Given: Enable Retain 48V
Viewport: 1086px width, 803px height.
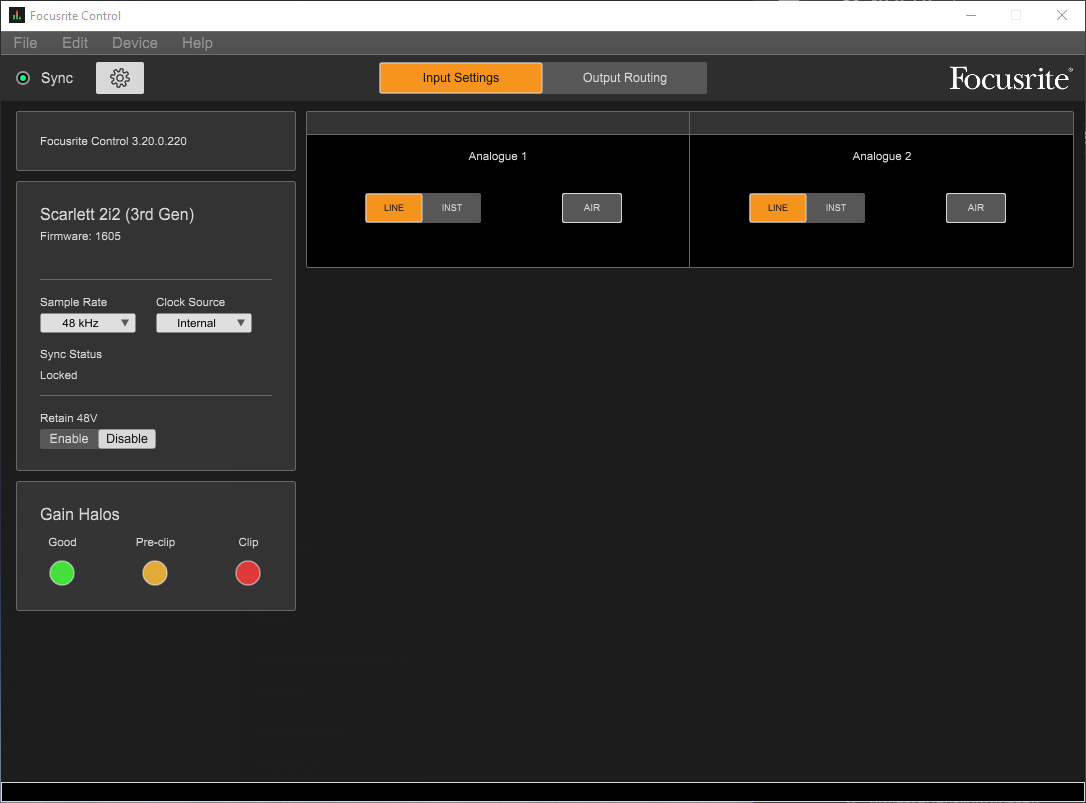Looking at the screenshot, I should (69, 439).
